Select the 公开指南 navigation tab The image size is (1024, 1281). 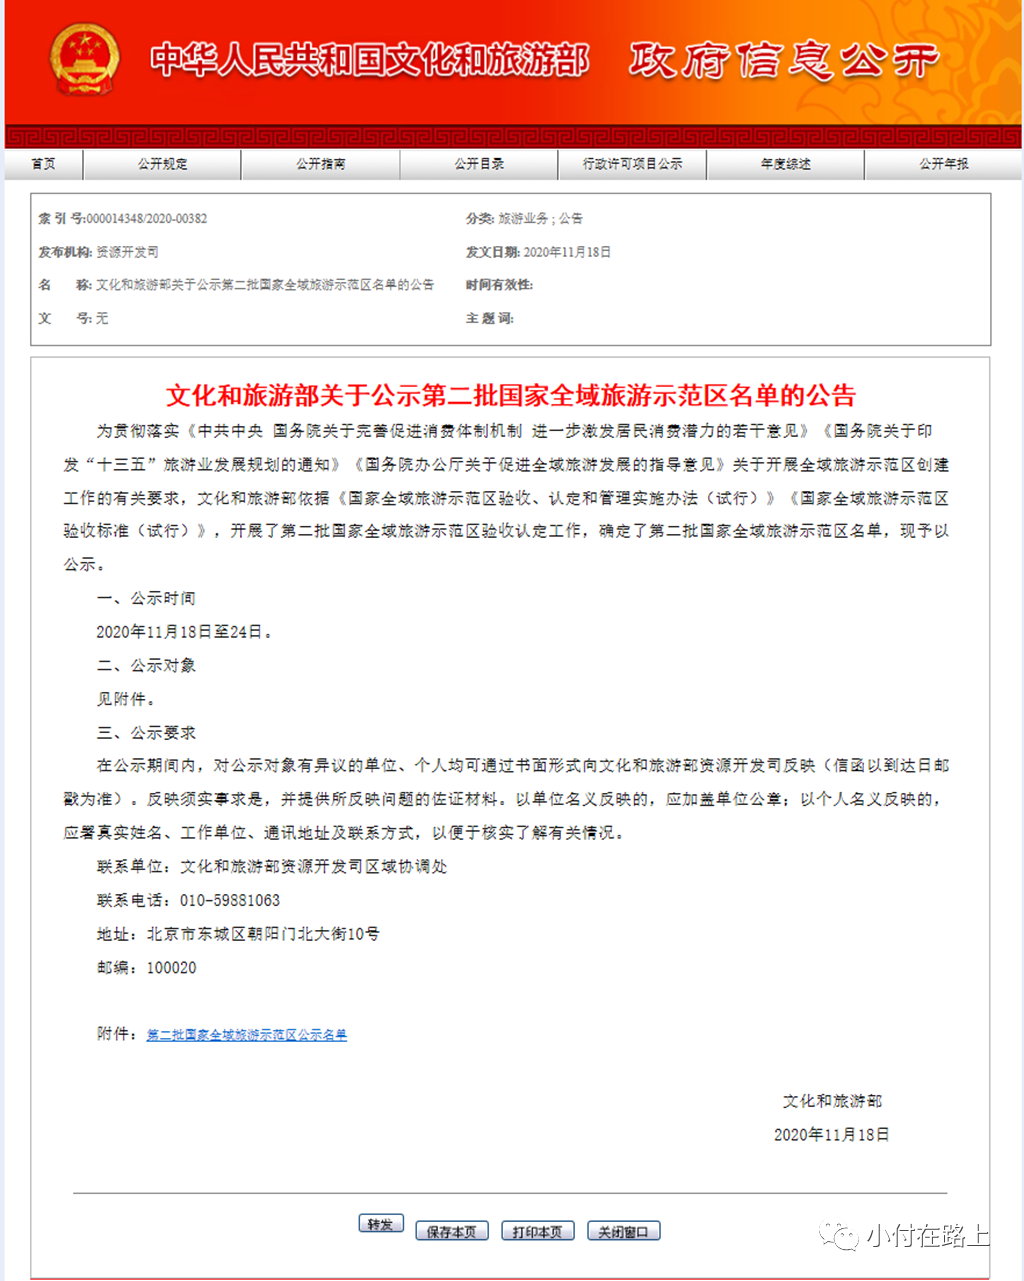(x=320, y=164)
